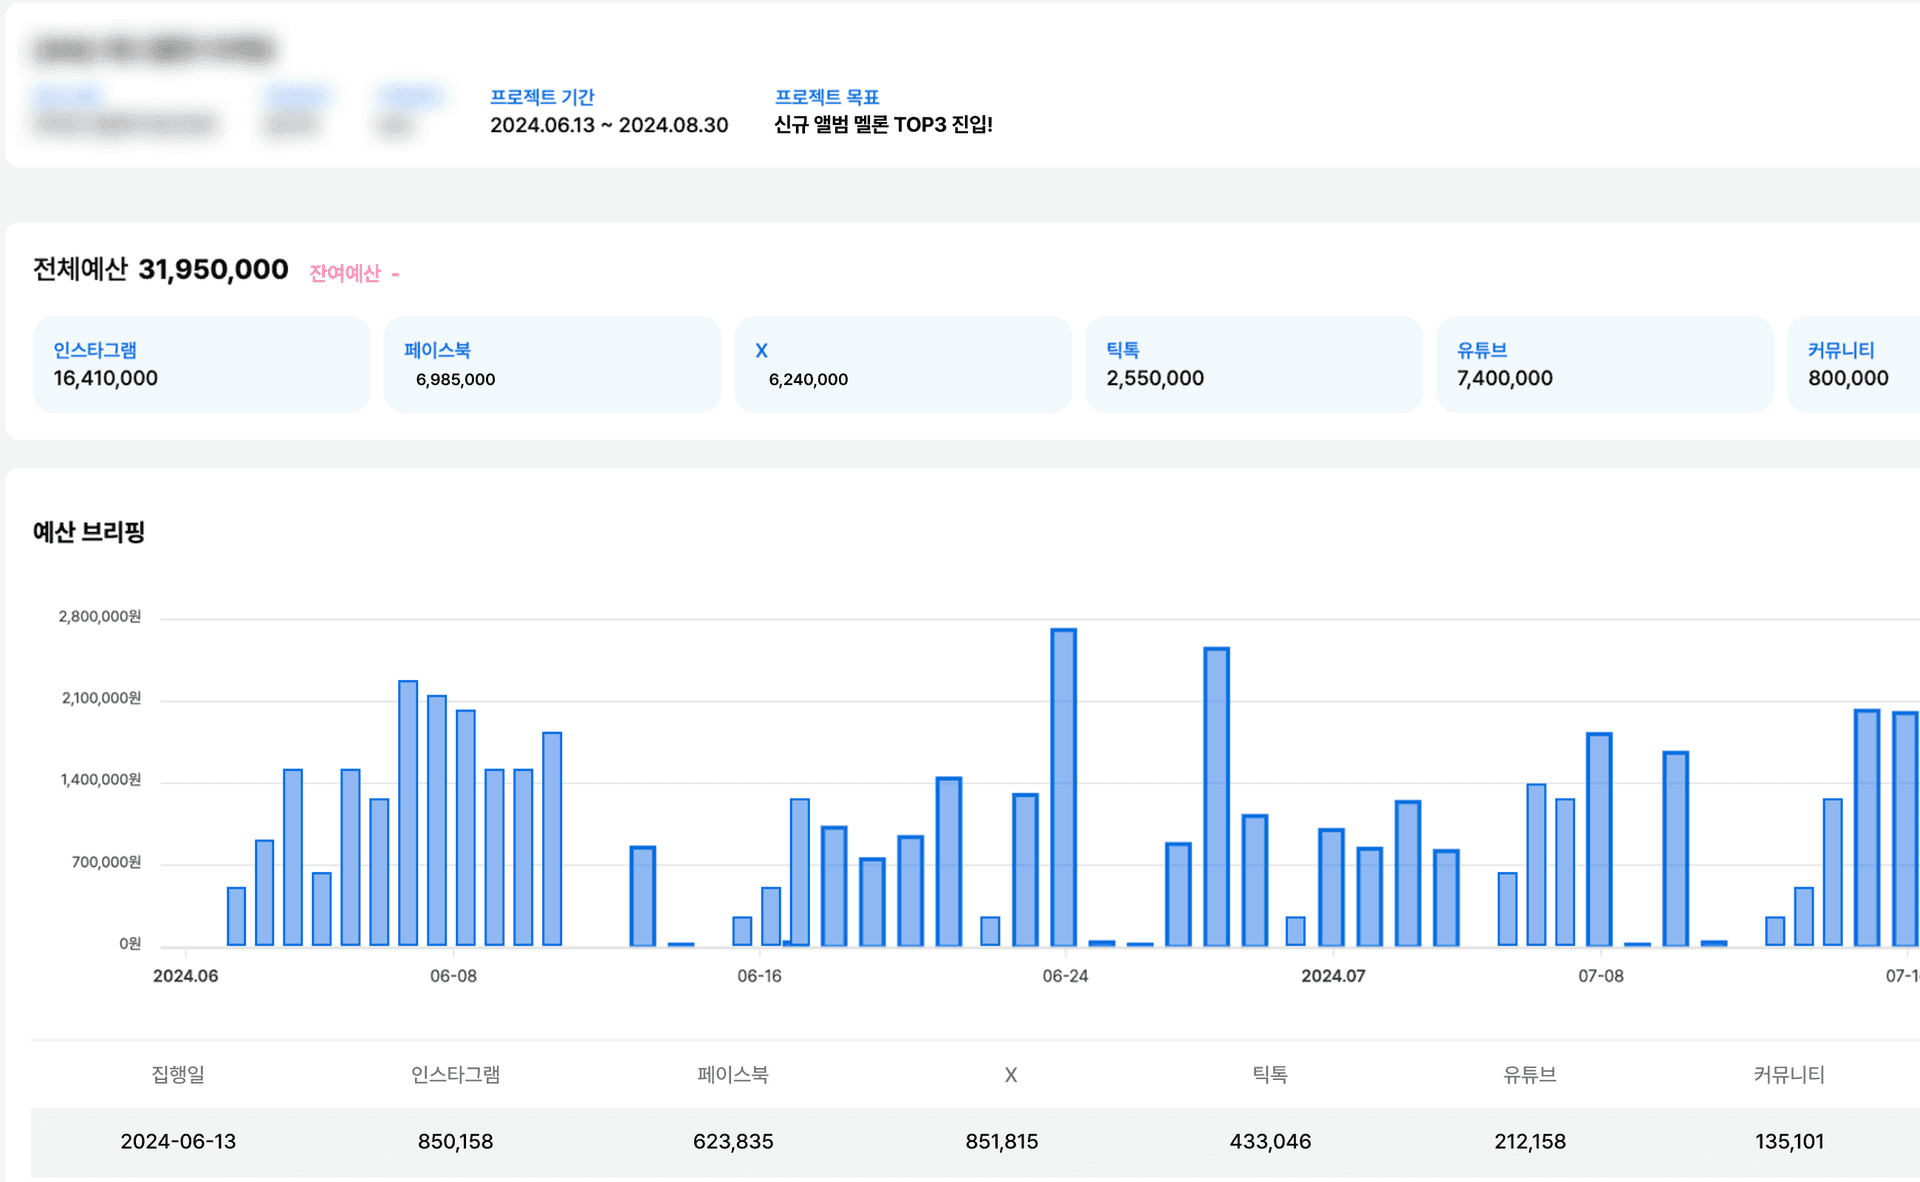Select the 유튜브 budget card
The image size is (1920, 1182).
coord(1604,365)
